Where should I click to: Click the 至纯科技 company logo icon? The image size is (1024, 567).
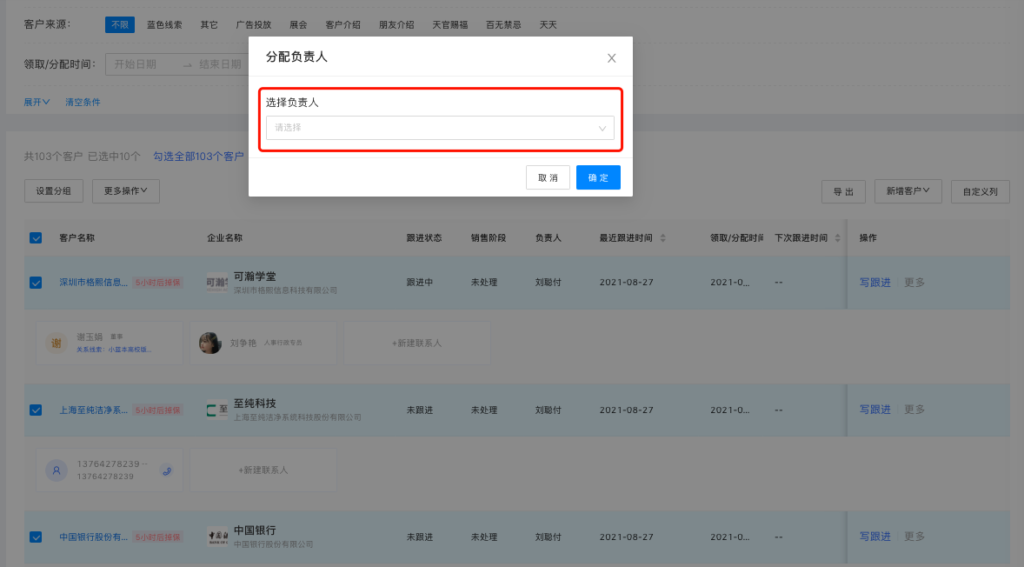click(217, 410)
